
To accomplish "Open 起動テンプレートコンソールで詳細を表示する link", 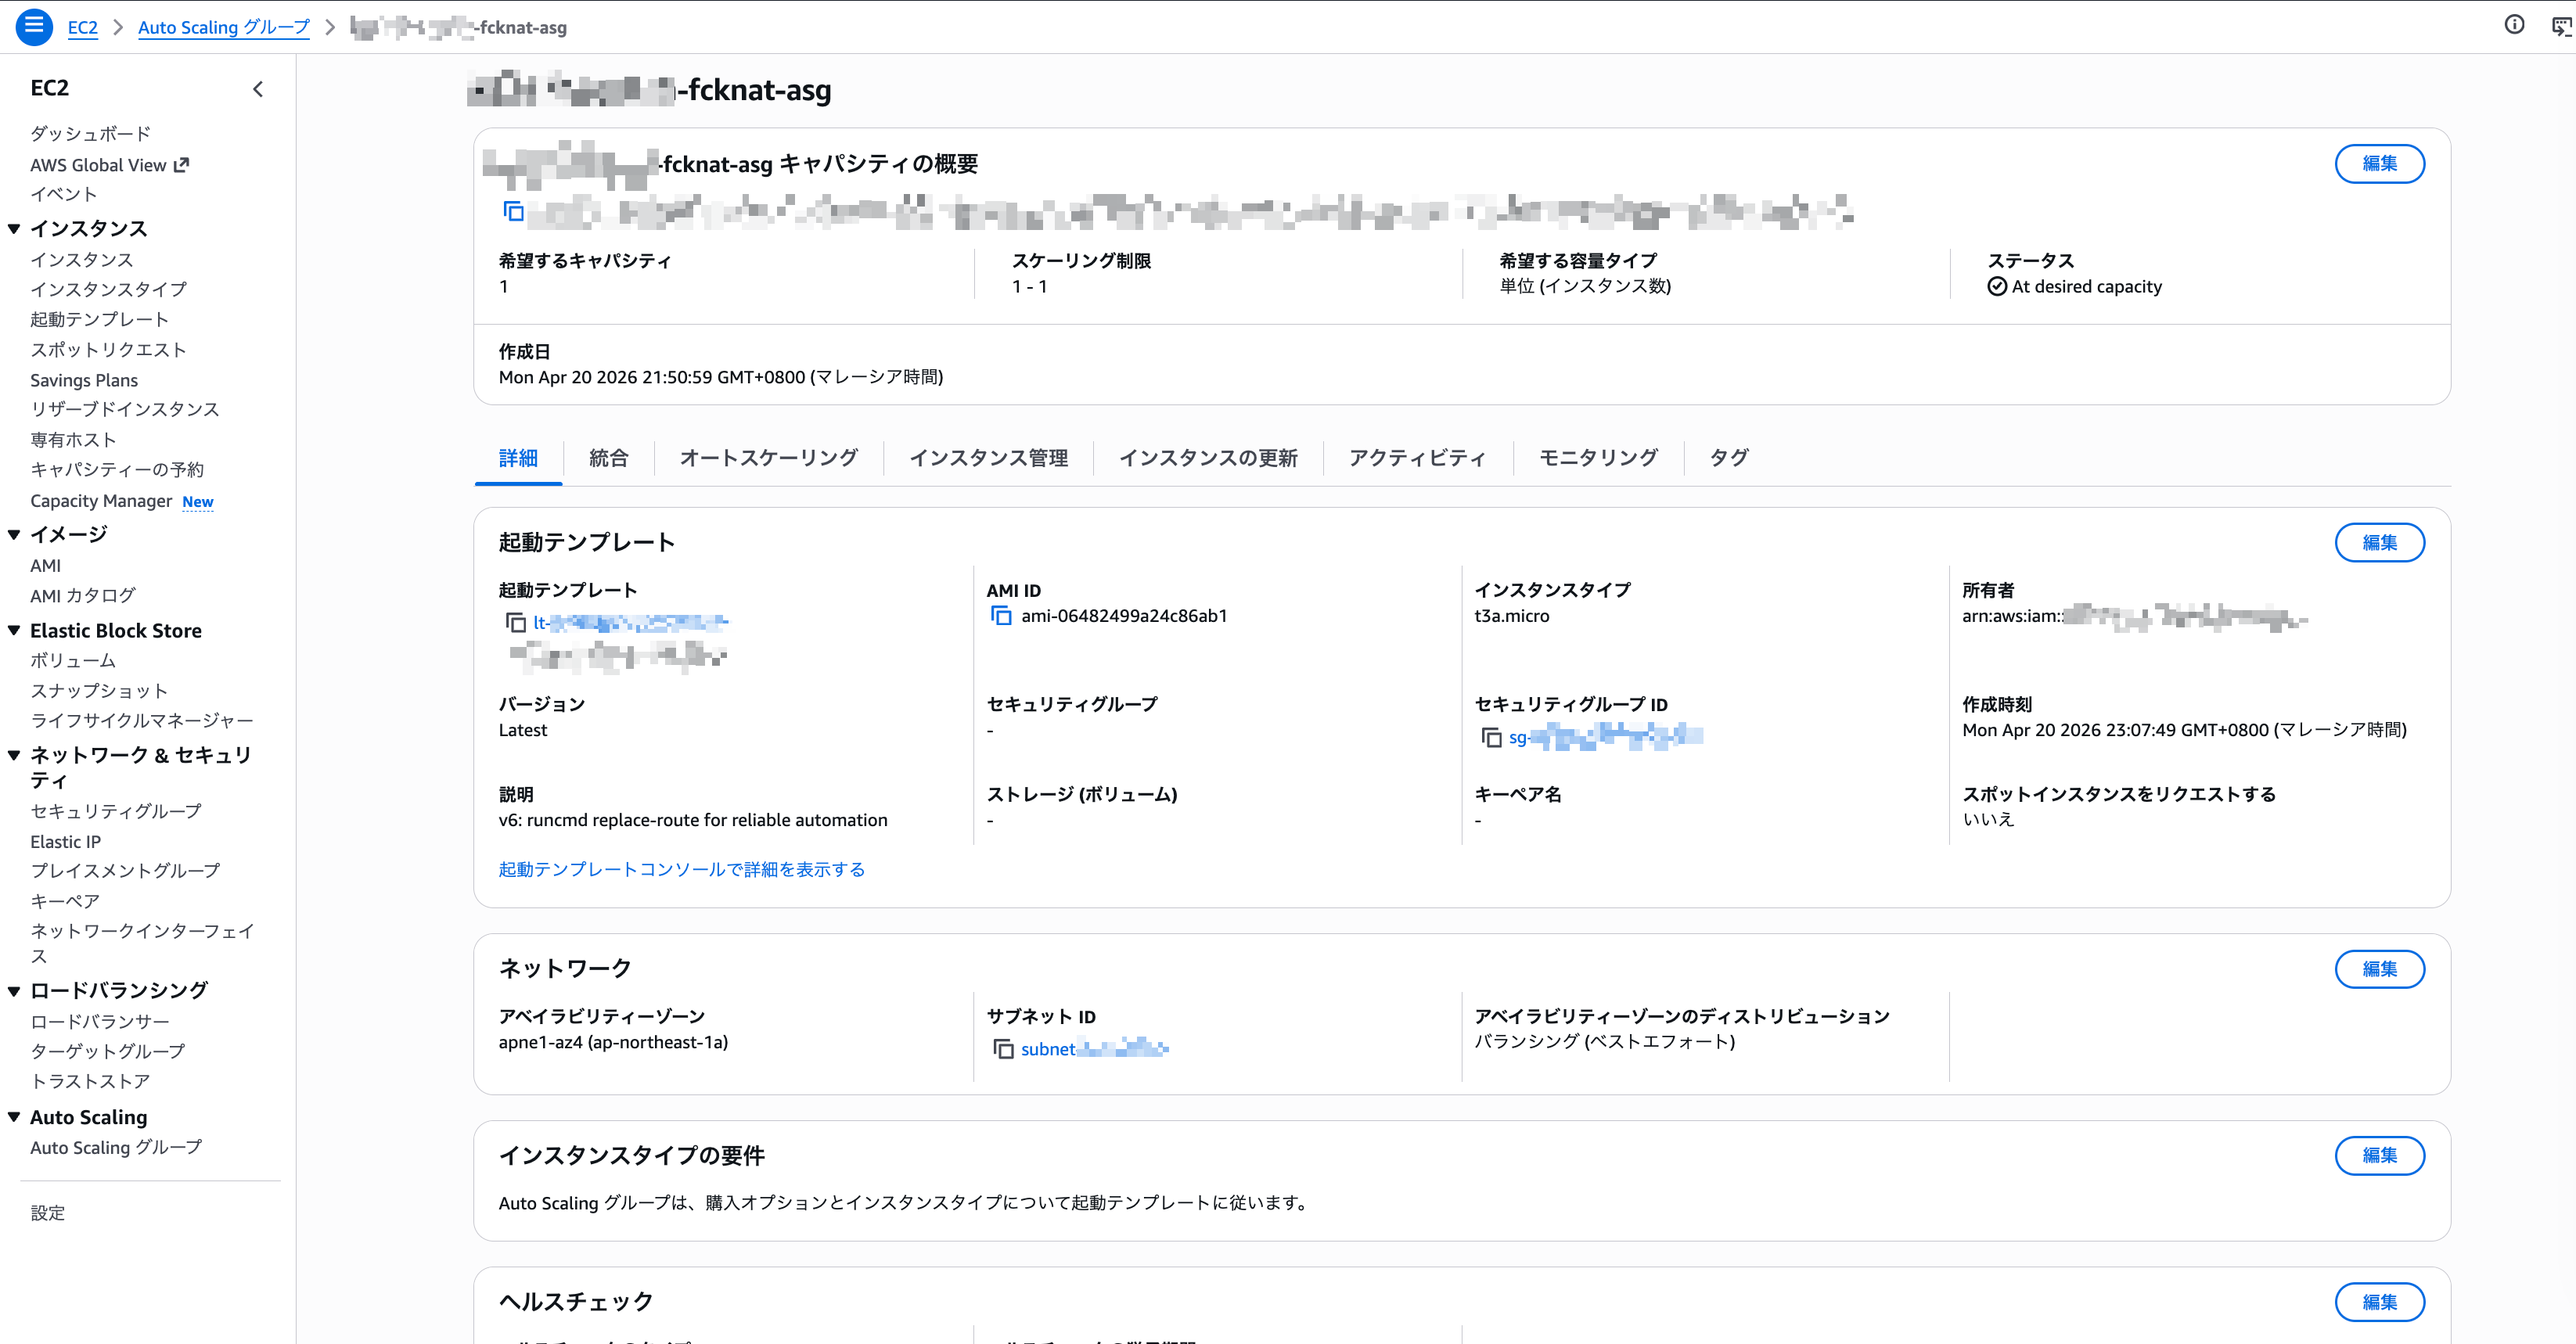I will pos(682,870).
